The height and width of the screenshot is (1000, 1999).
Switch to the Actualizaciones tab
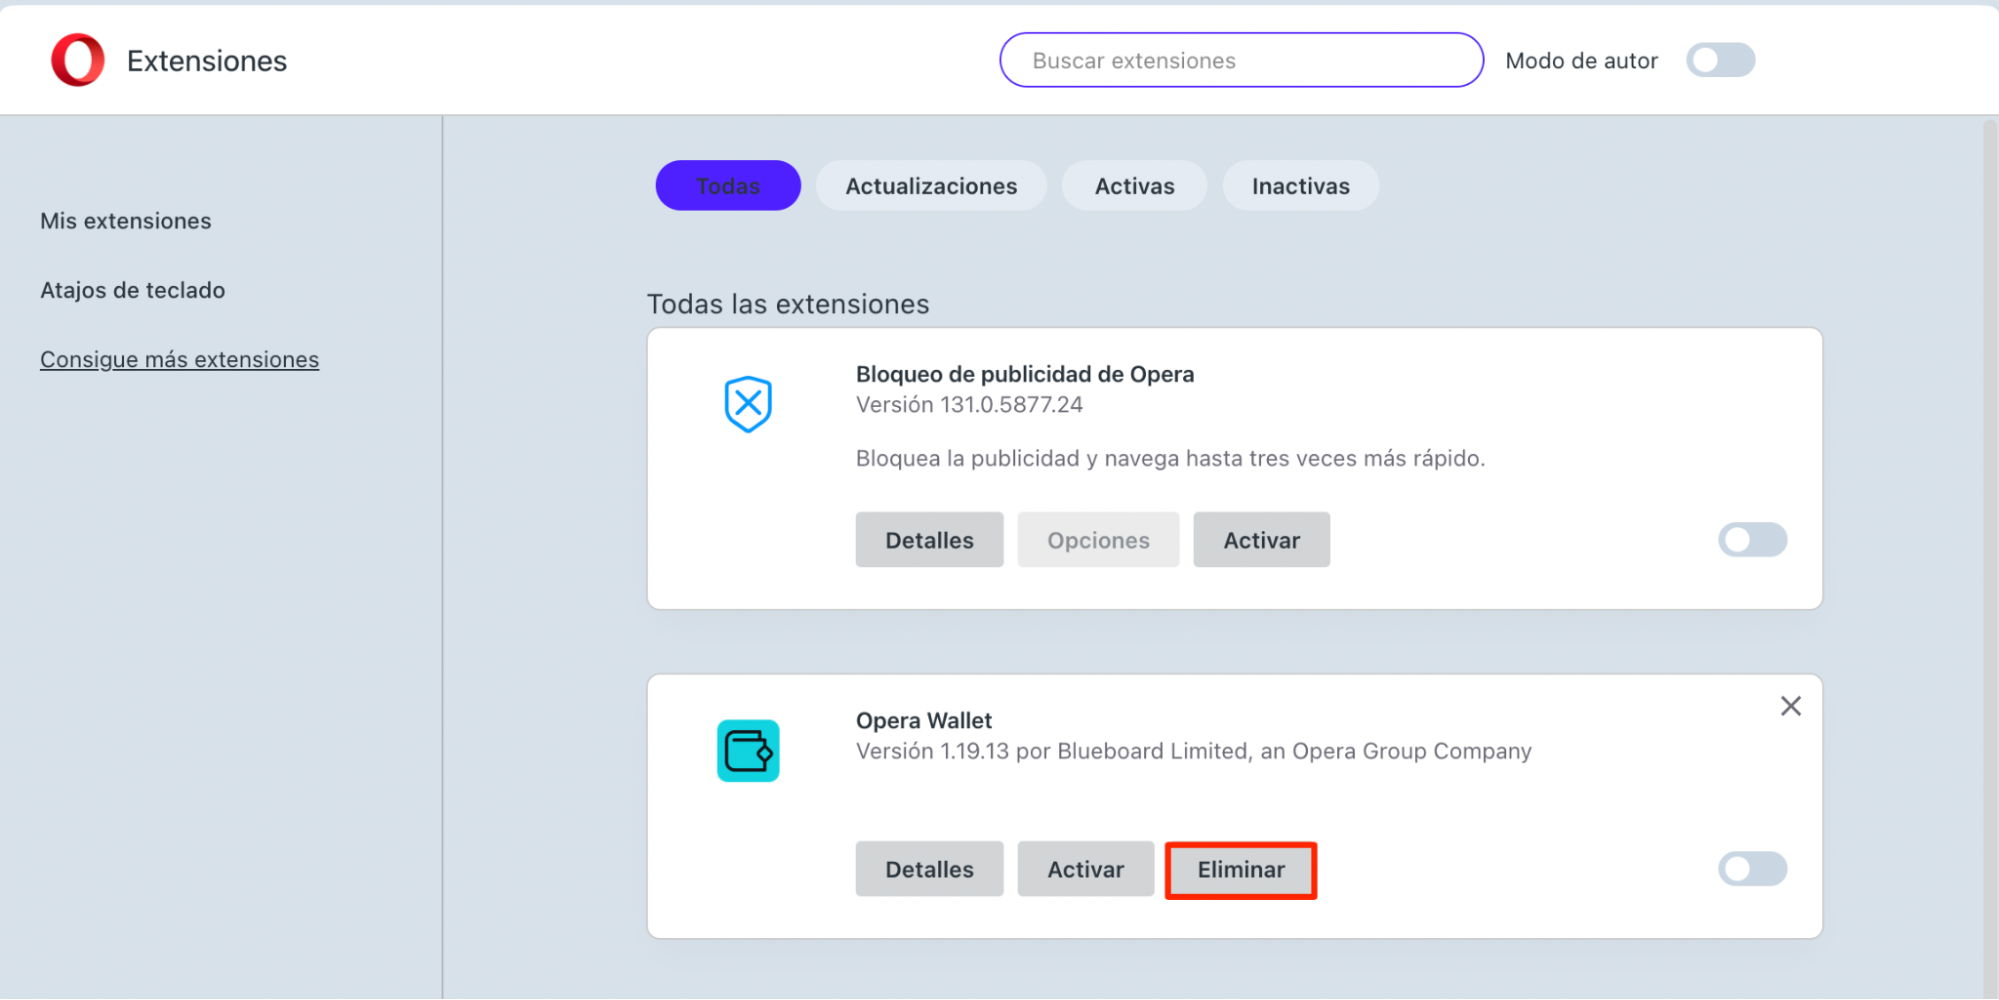click(931, 186)
